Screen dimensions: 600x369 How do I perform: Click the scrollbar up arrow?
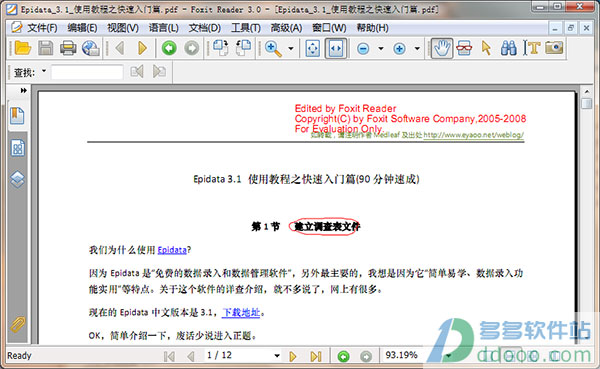point(586,91)
